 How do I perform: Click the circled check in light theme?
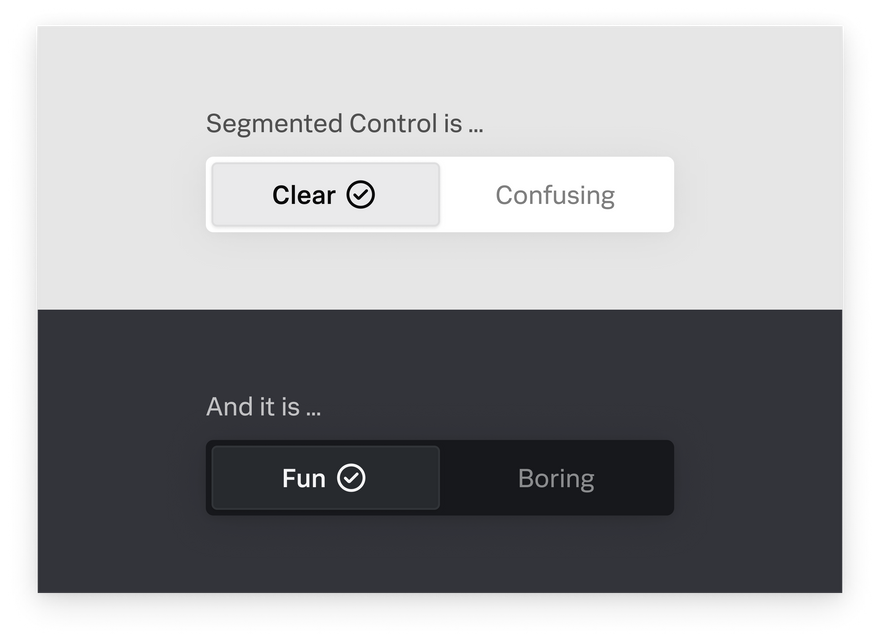(x=360, y=195)
